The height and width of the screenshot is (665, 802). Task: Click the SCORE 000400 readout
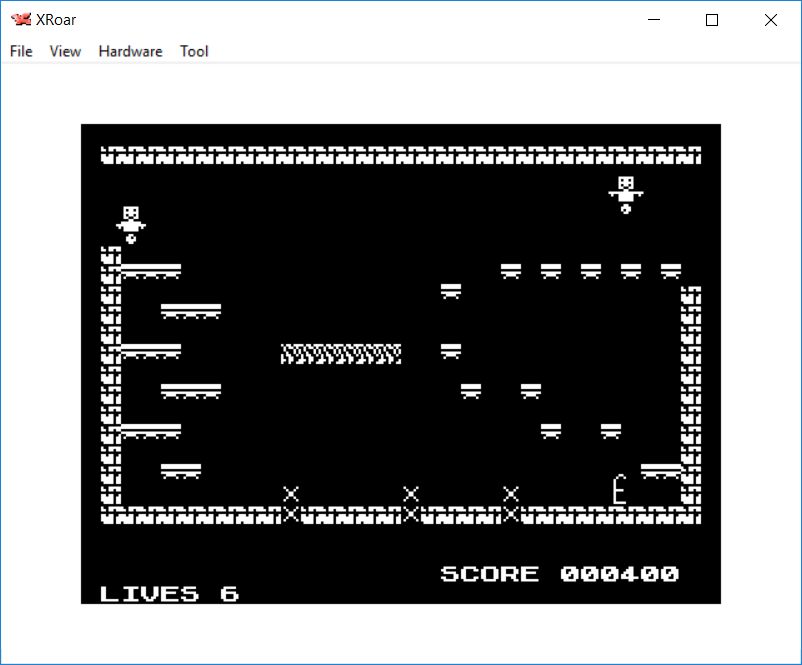[560, 574]
